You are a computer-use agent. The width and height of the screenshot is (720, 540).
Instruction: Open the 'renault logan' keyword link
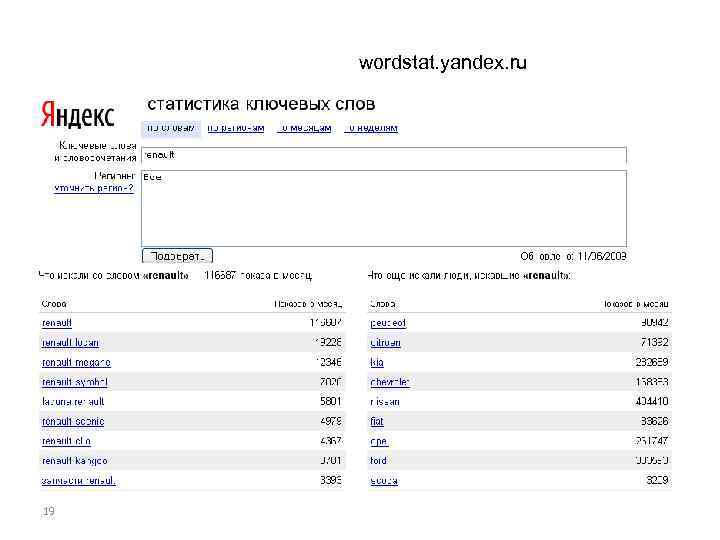70,343
